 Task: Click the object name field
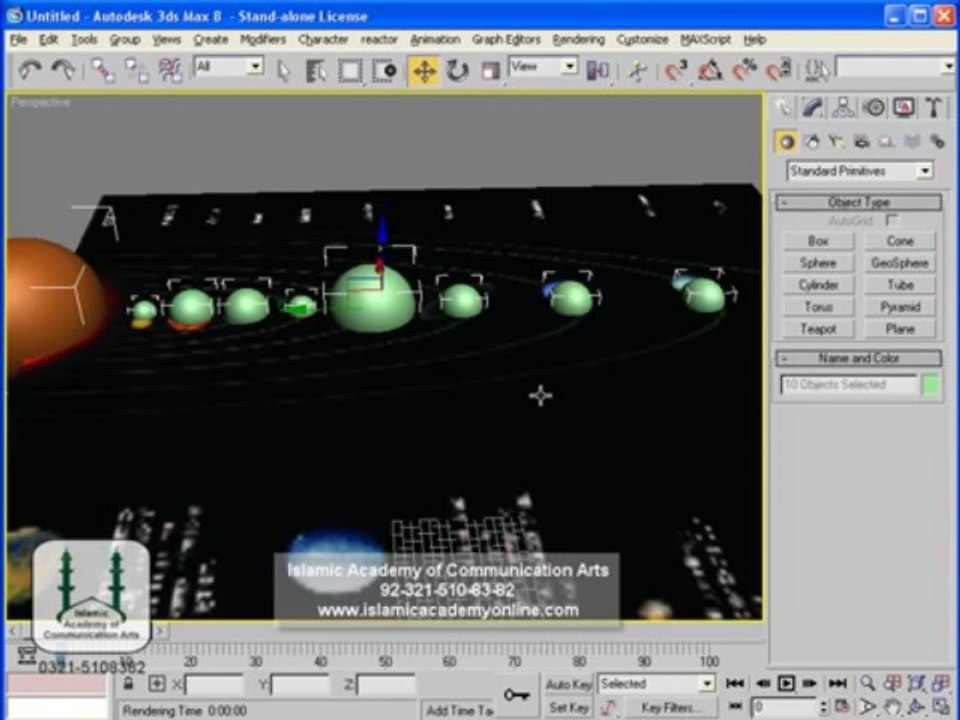(849, 385)
